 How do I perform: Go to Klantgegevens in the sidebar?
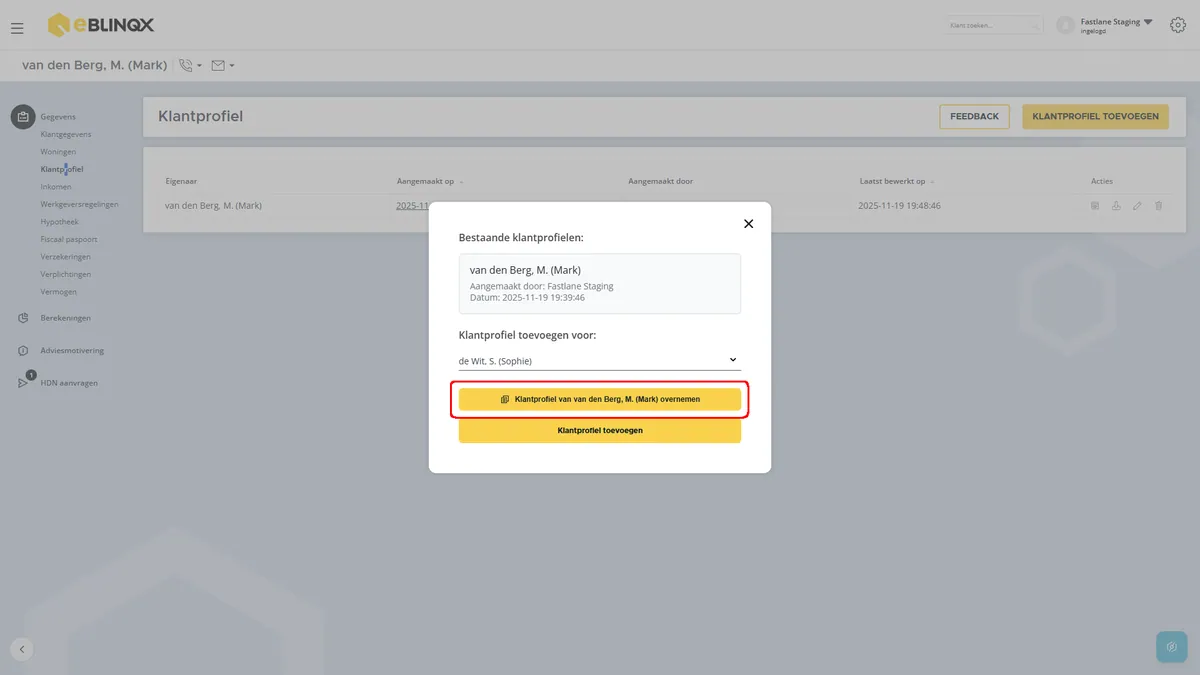click(x=66, y=134)
